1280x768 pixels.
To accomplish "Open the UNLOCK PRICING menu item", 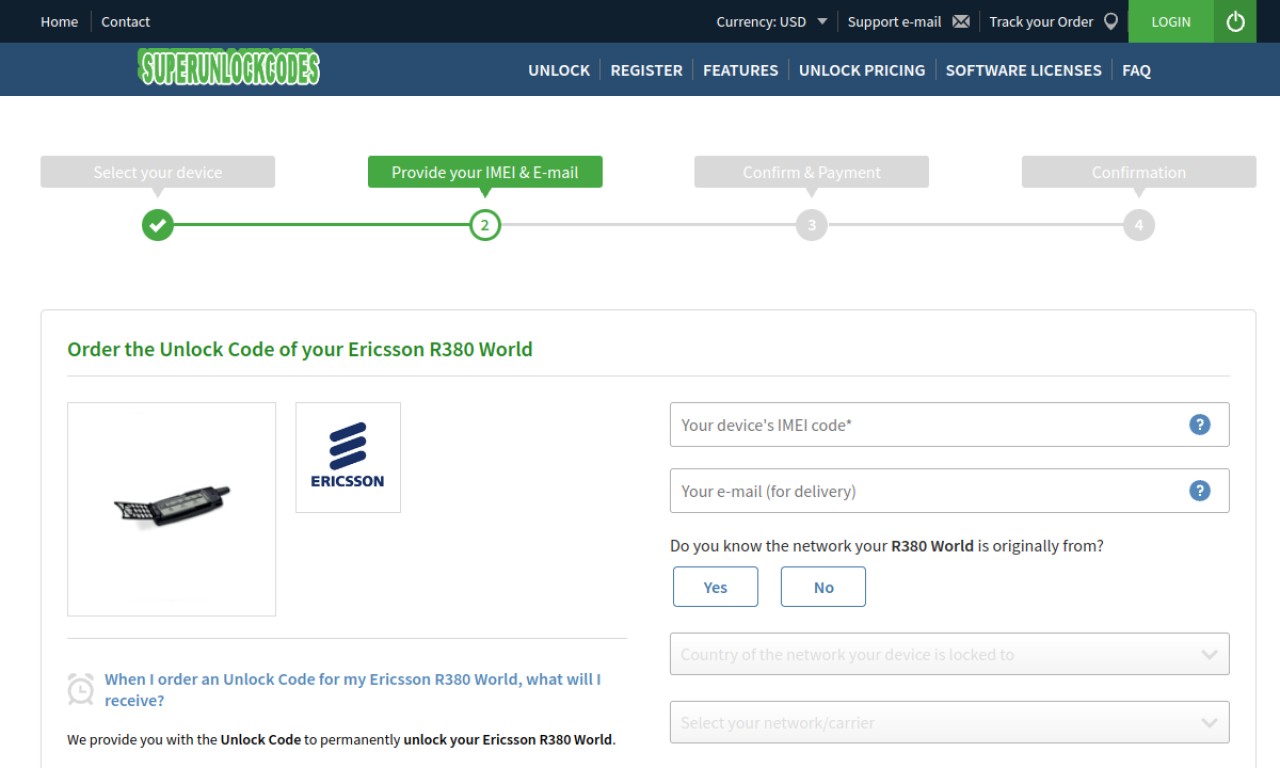I will pyautogui.click(x=862, y=70).
